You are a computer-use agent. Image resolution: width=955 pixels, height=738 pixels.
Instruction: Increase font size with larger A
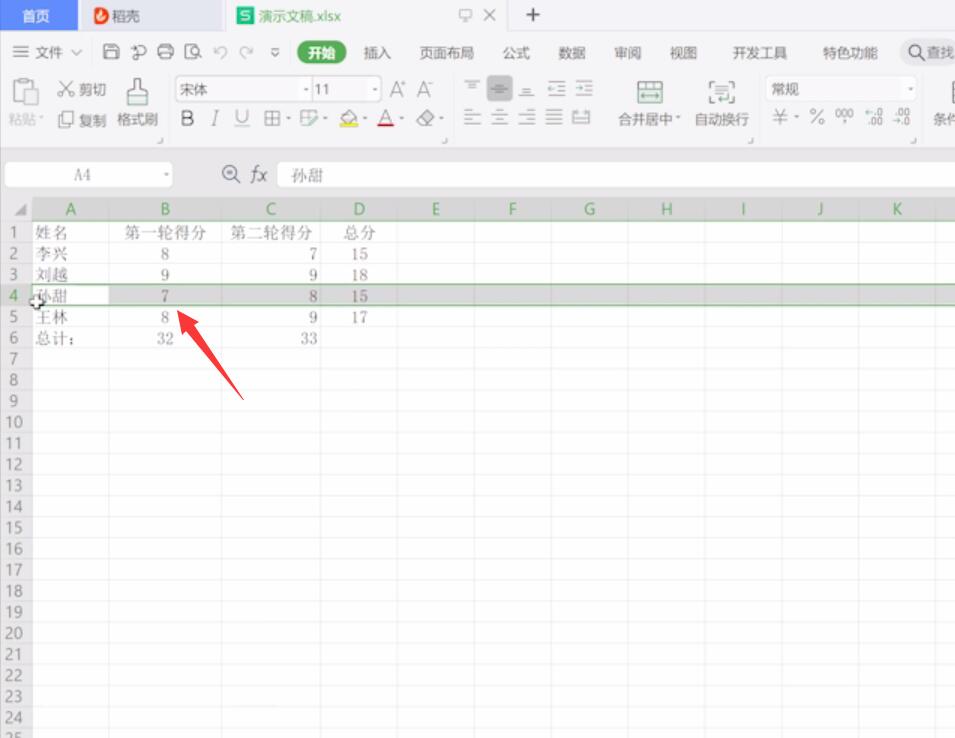(x=397, y=90)
